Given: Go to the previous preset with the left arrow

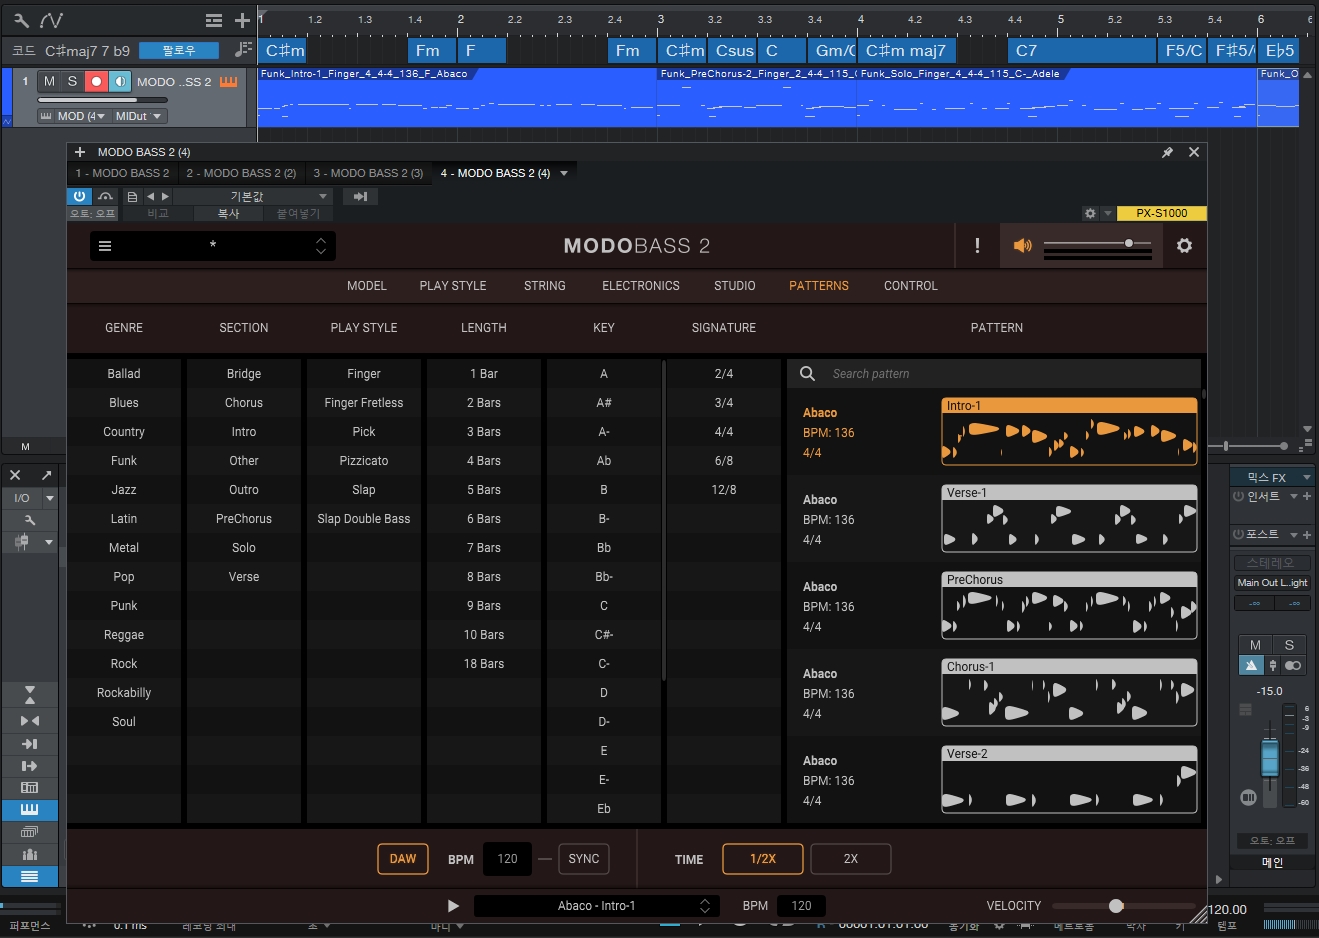Looking at the screenshot, I should pyautogui.click(x=151, y=196).
